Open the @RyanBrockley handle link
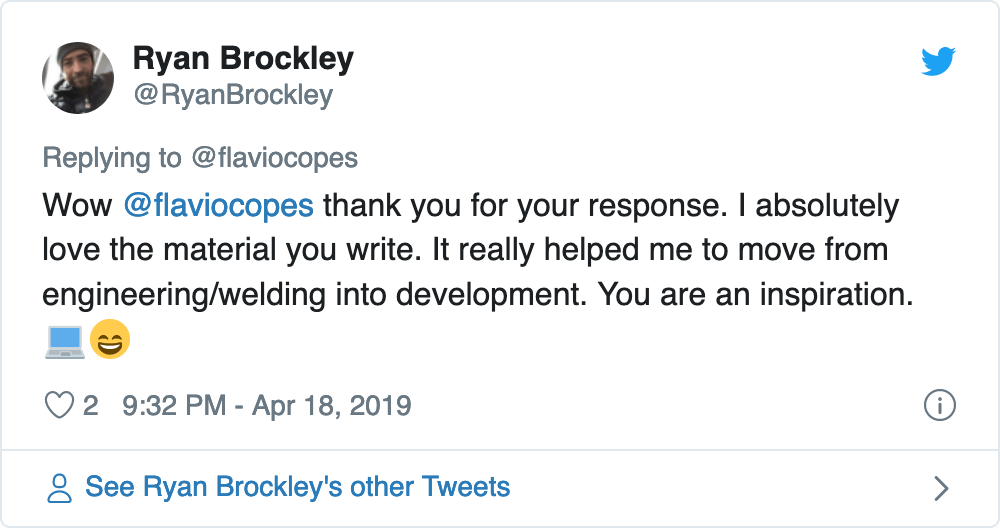The image size is (1000, 528). [233, 95]
